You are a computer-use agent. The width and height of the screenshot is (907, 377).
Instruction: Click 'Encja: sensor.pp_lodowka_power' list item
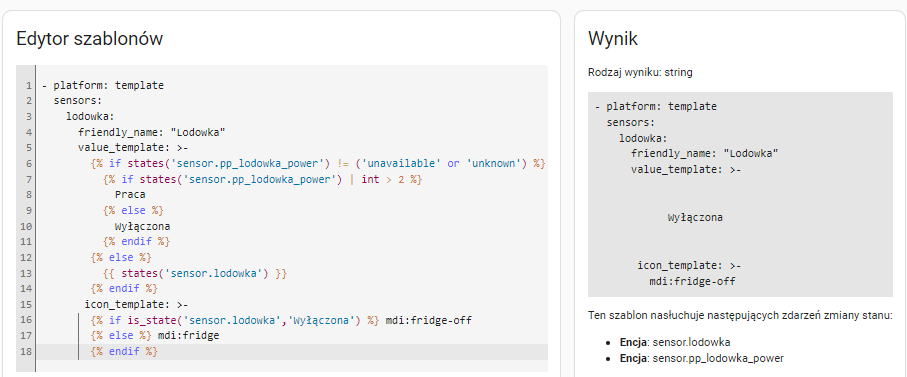702,358
